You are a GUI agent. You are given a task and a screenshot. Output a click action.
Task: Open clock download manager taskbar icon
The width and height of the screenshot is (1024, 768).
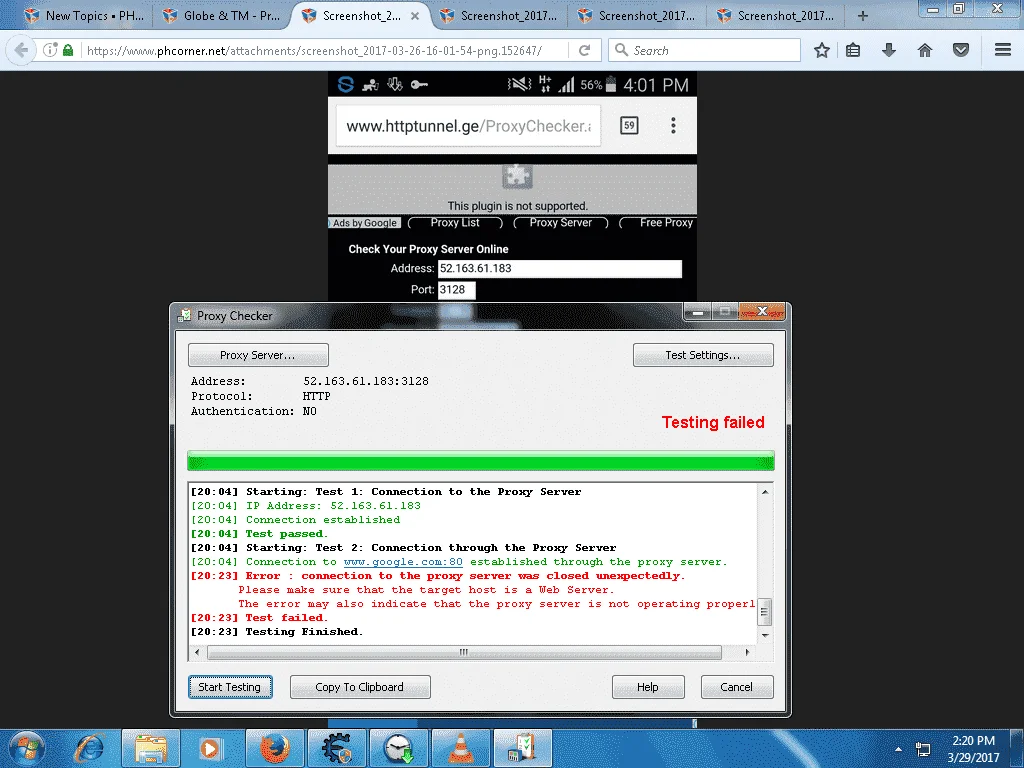tap(398, 749)
